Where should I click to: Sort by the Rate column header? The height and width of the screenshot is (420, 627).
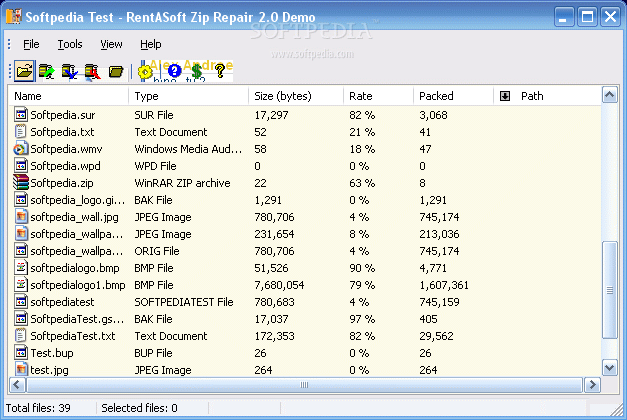(x=378, y=96)
